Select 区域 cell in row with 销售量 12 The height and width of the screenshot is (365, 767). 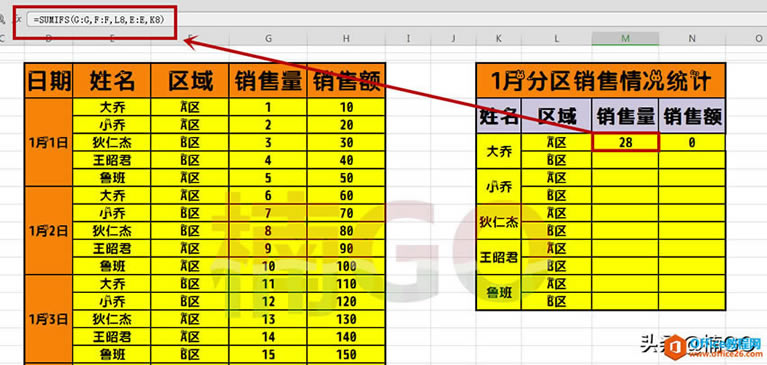190,301
